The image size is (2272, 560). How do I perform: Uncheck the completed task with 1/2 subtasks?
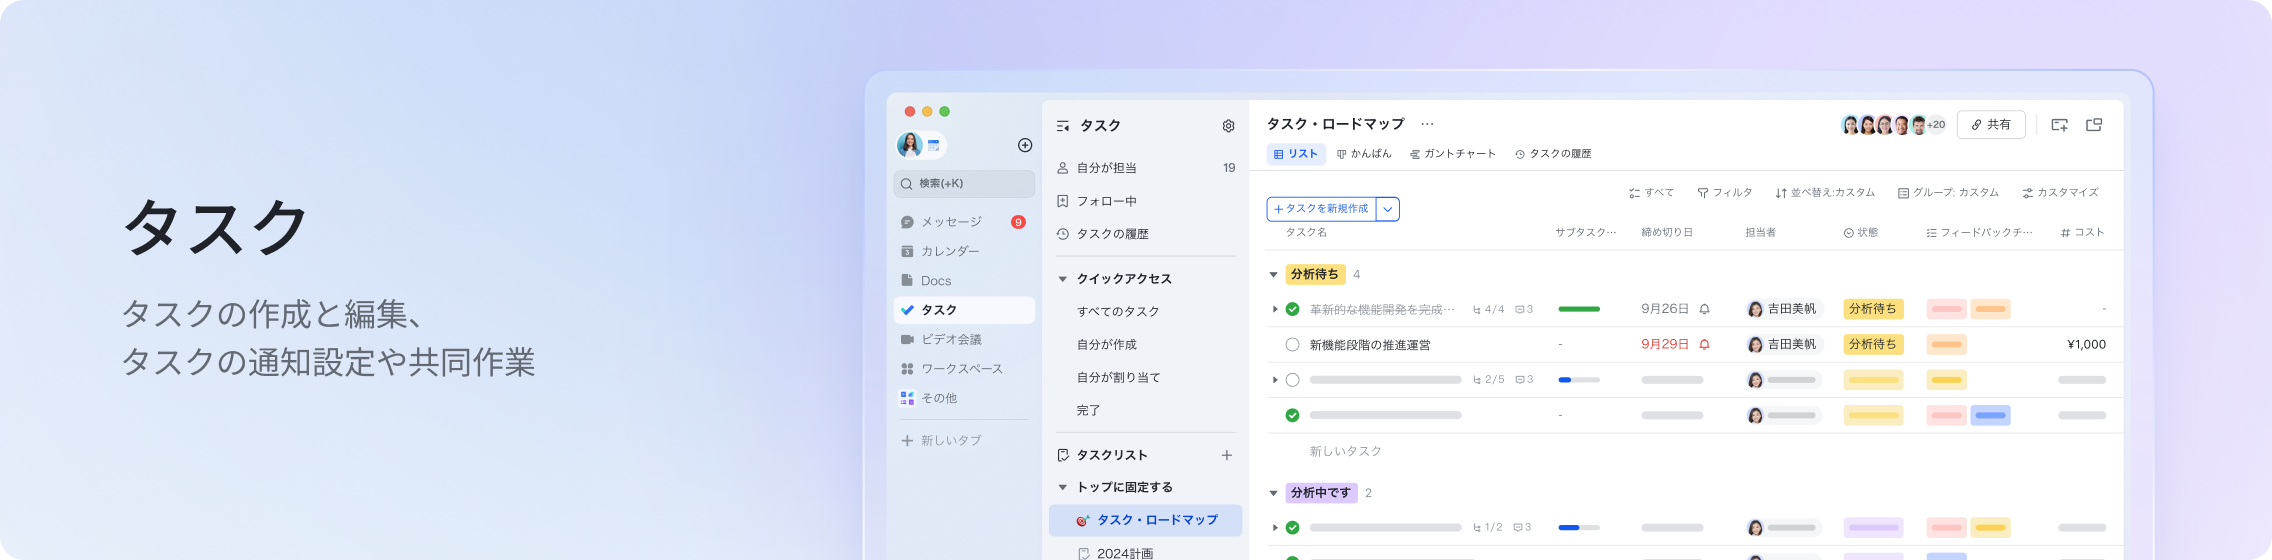(1292, 528)
